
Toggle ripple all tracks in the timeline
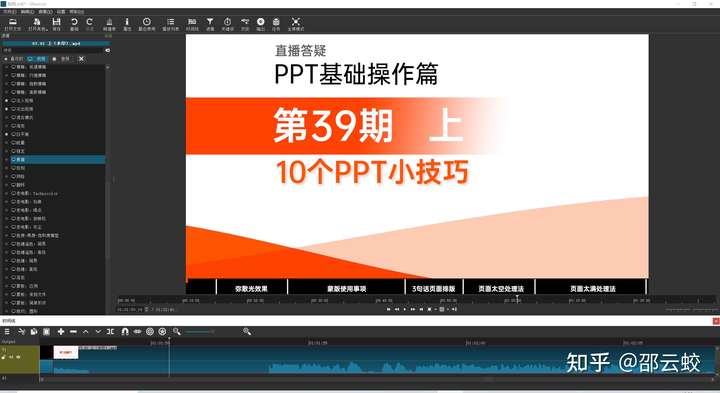(162, 331)
